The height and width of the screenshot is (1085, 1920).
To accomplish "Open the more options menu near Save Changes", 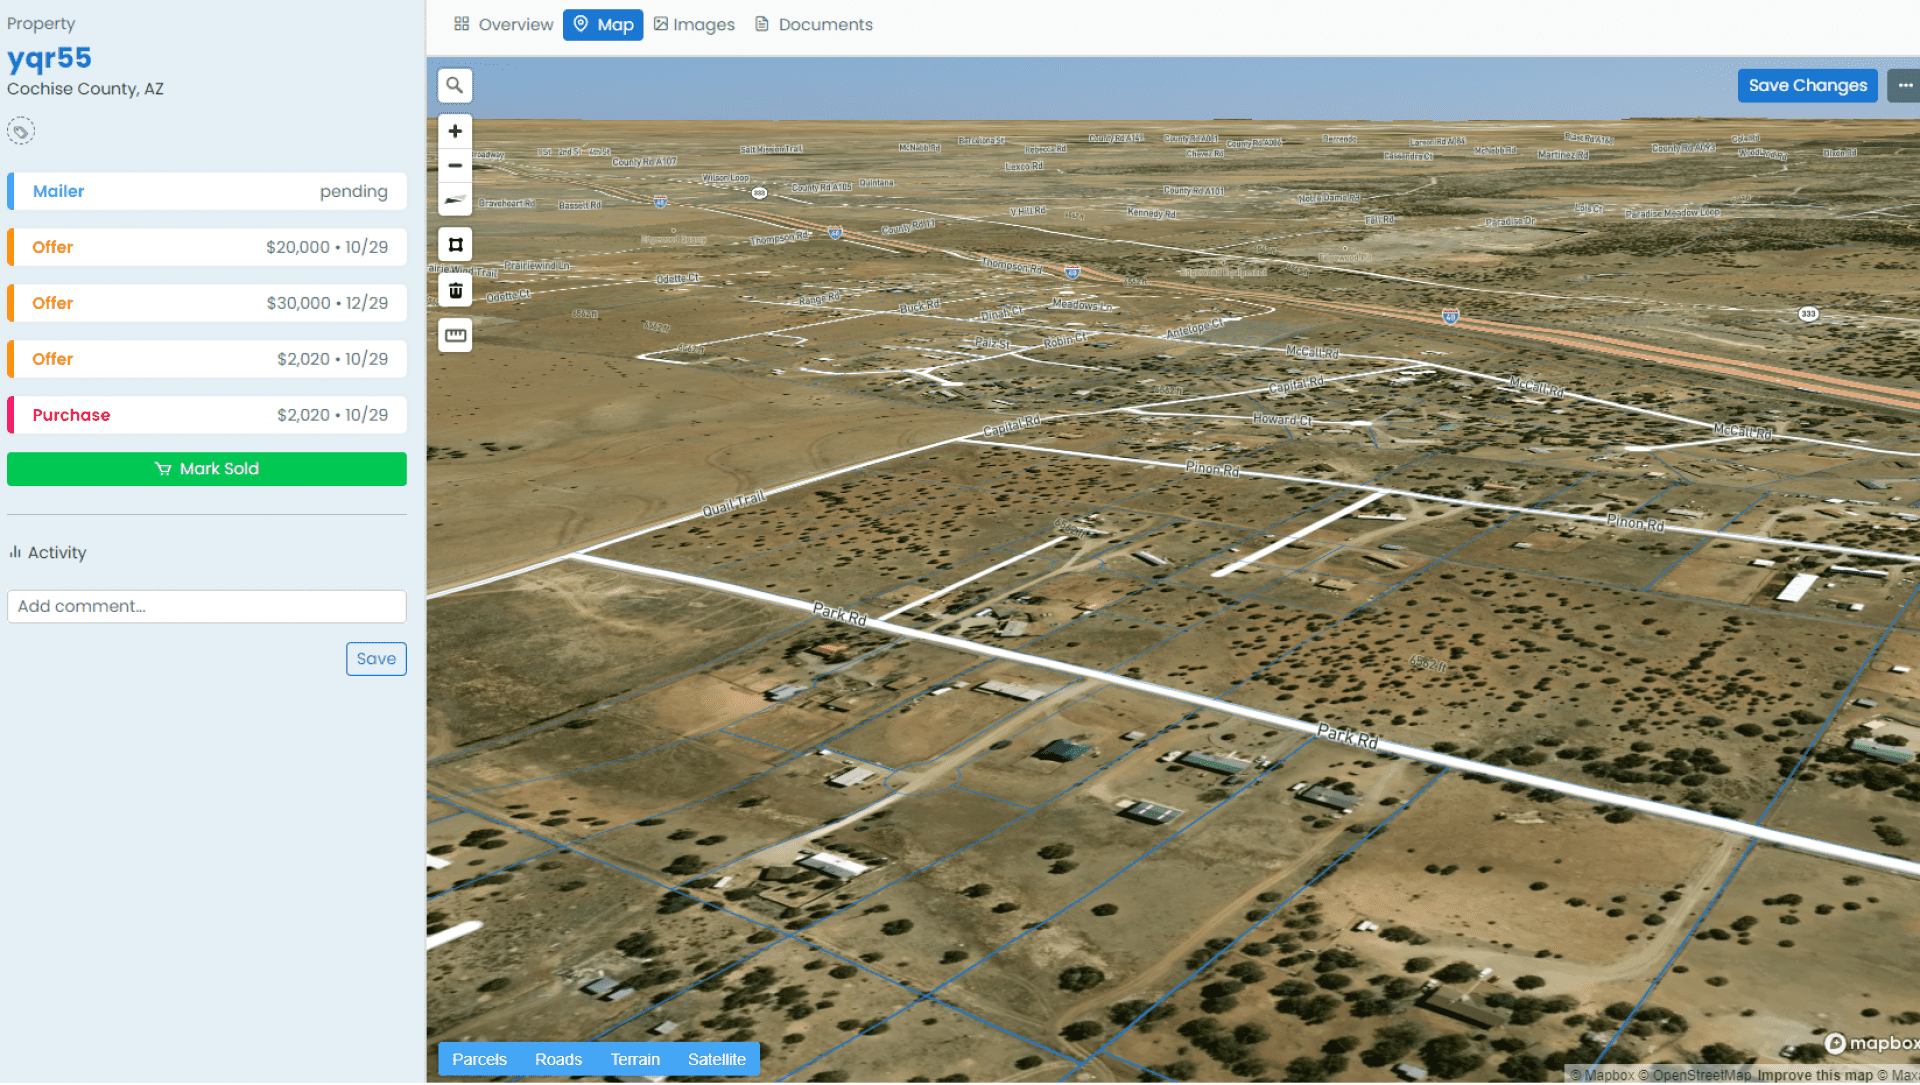I will pyautogui.click(x=1903, y=85).
